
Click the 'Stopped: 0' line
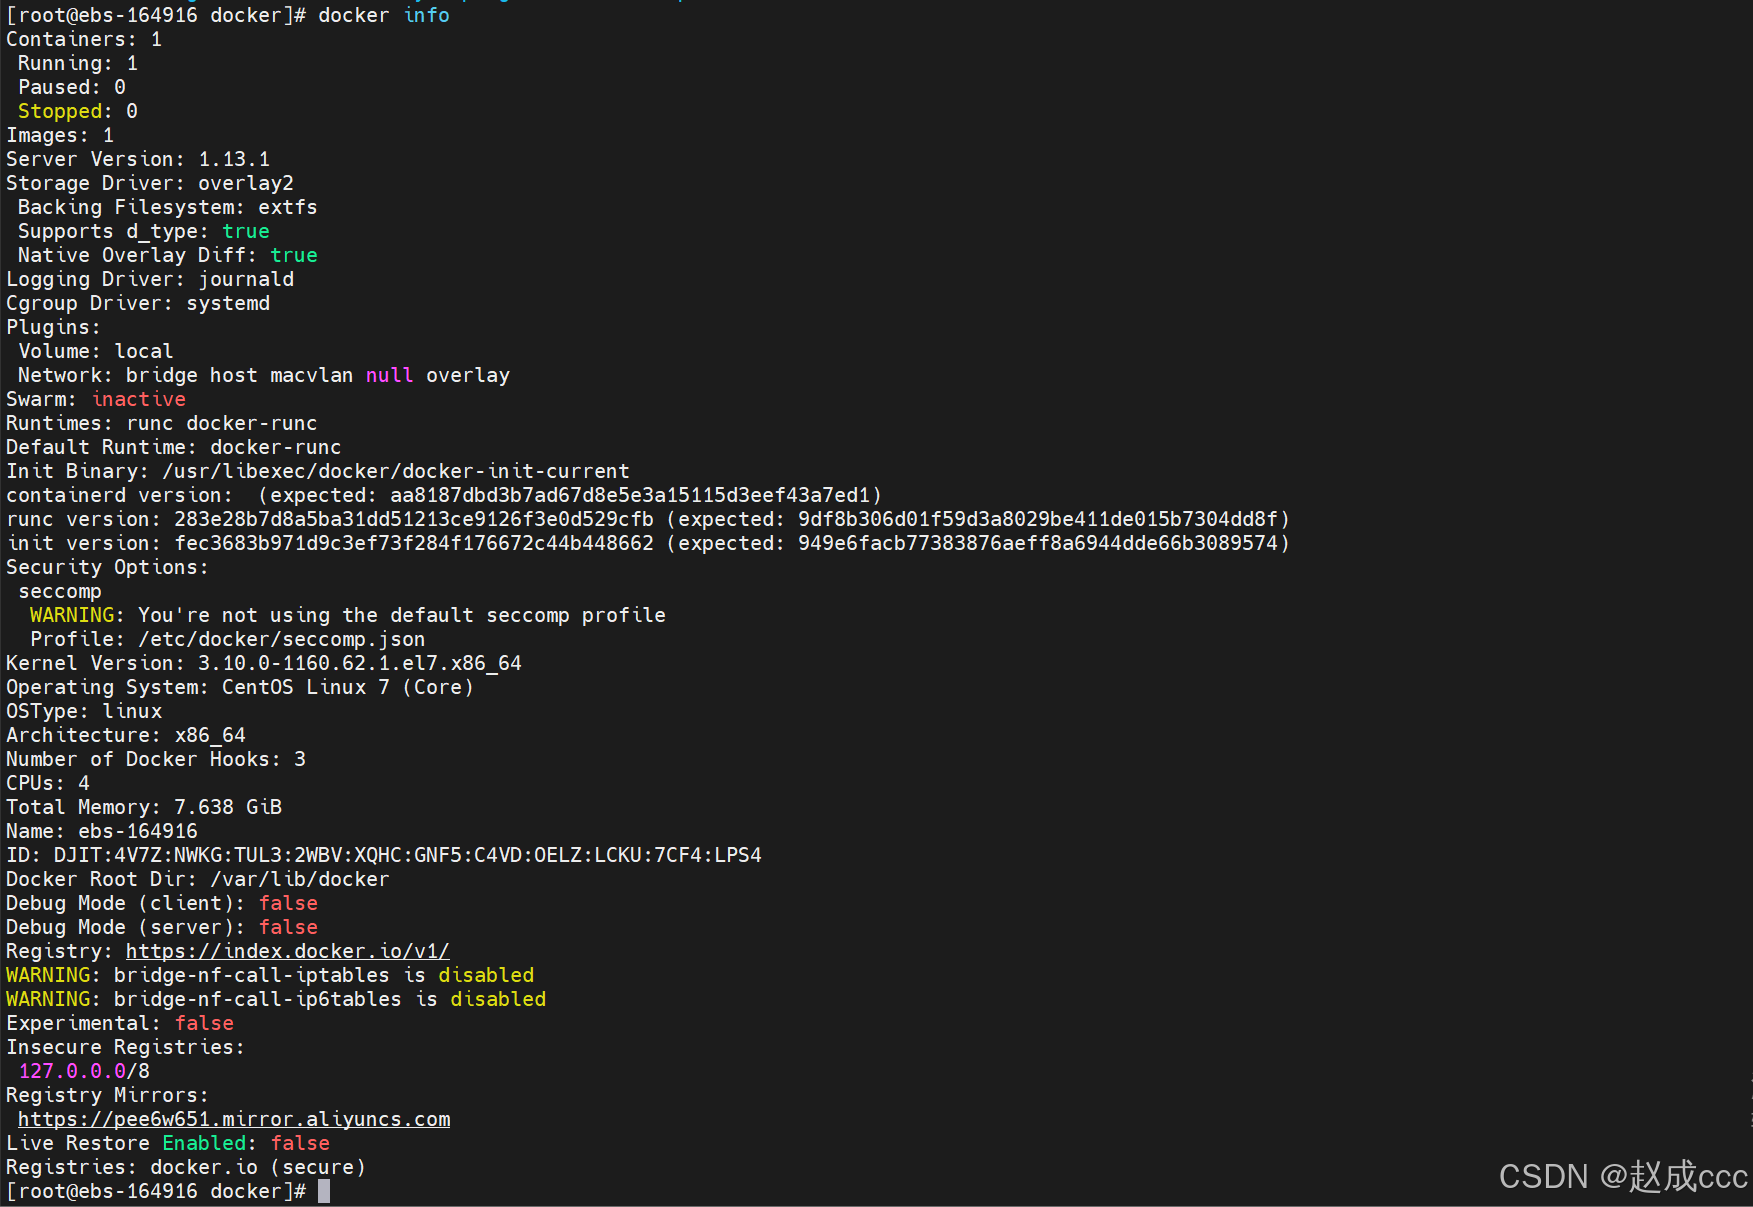point(78,111)
